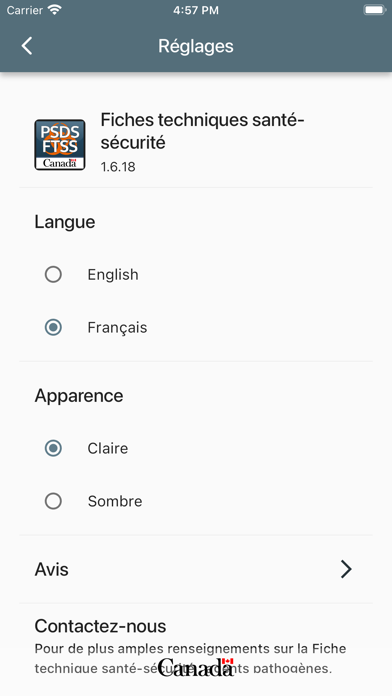Tap the Français language label

(x=117, y=328)
